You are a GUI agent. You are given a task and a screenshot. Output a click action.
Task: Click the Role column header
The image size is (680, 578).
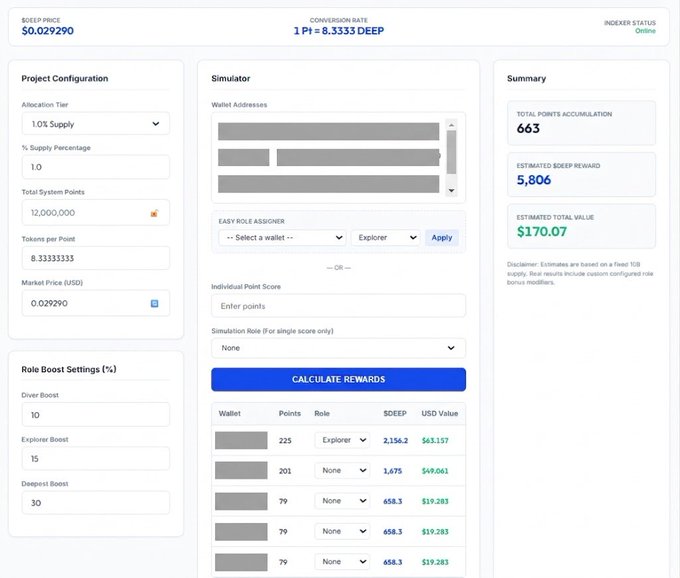(x=322, y=414)
